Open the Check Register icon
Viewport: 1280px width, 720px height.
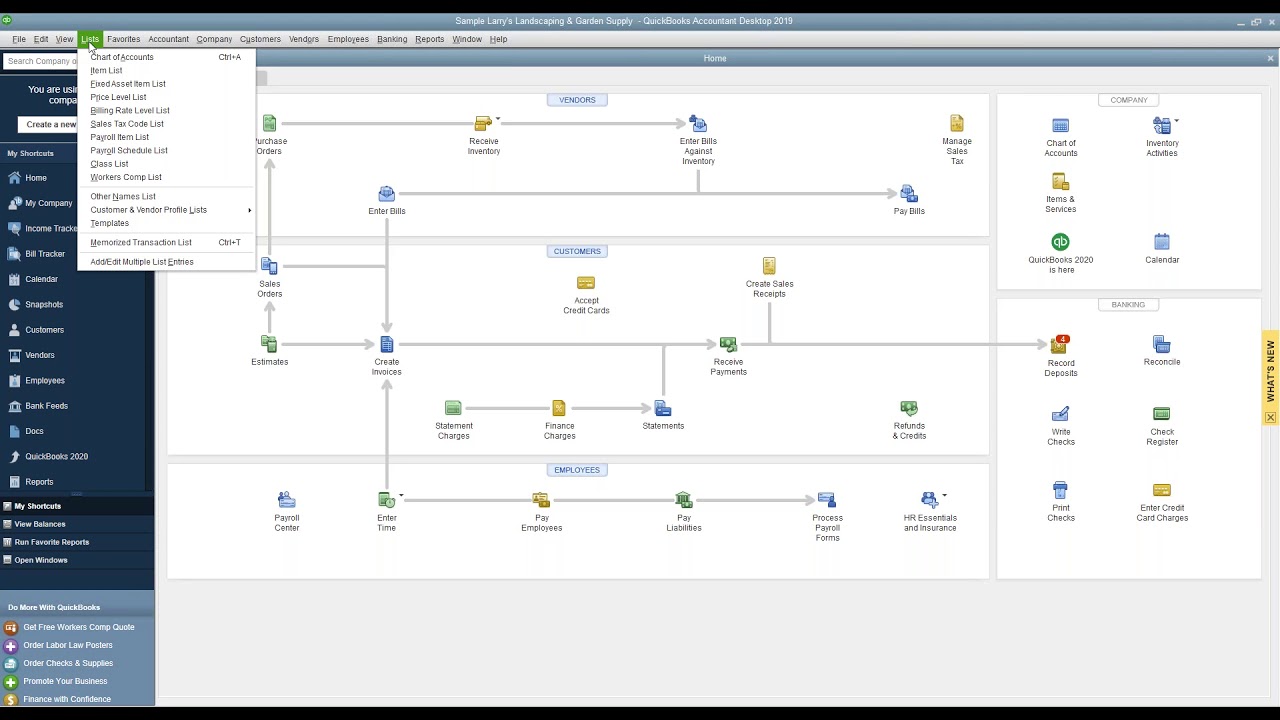click(x=1161, y=414)
